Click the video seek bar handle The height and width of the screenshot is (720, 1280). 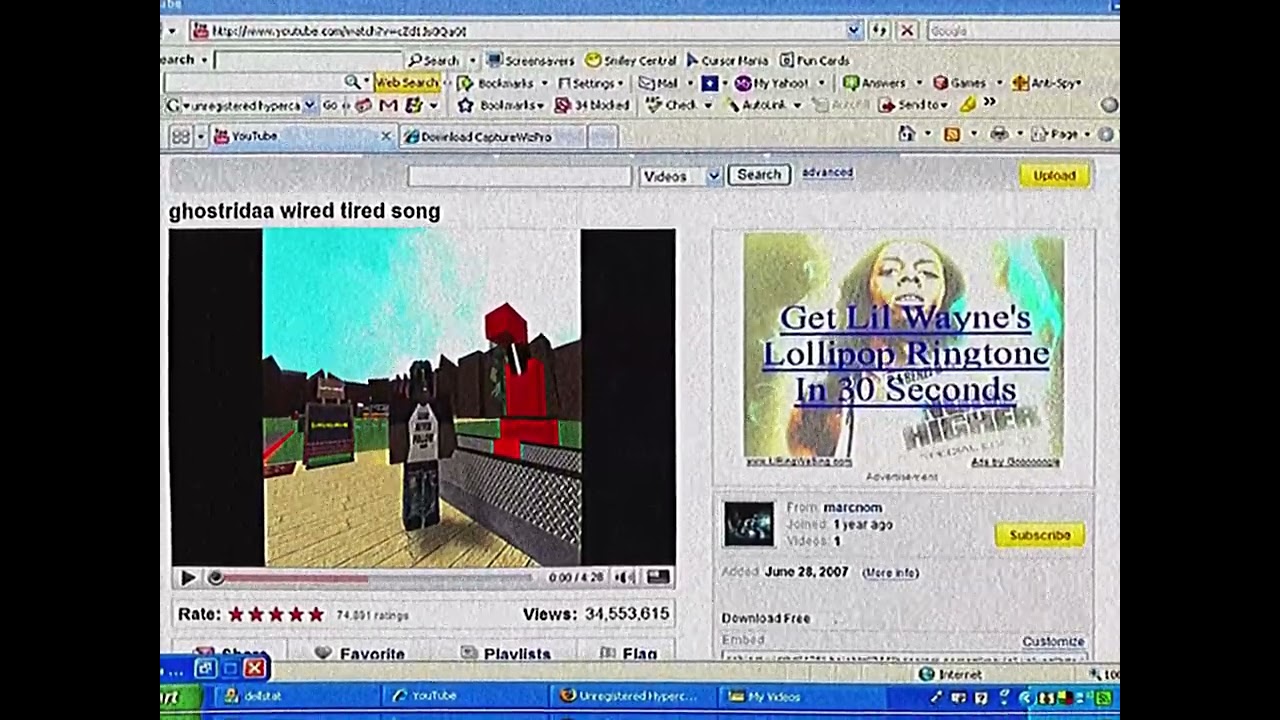point(215,578)
